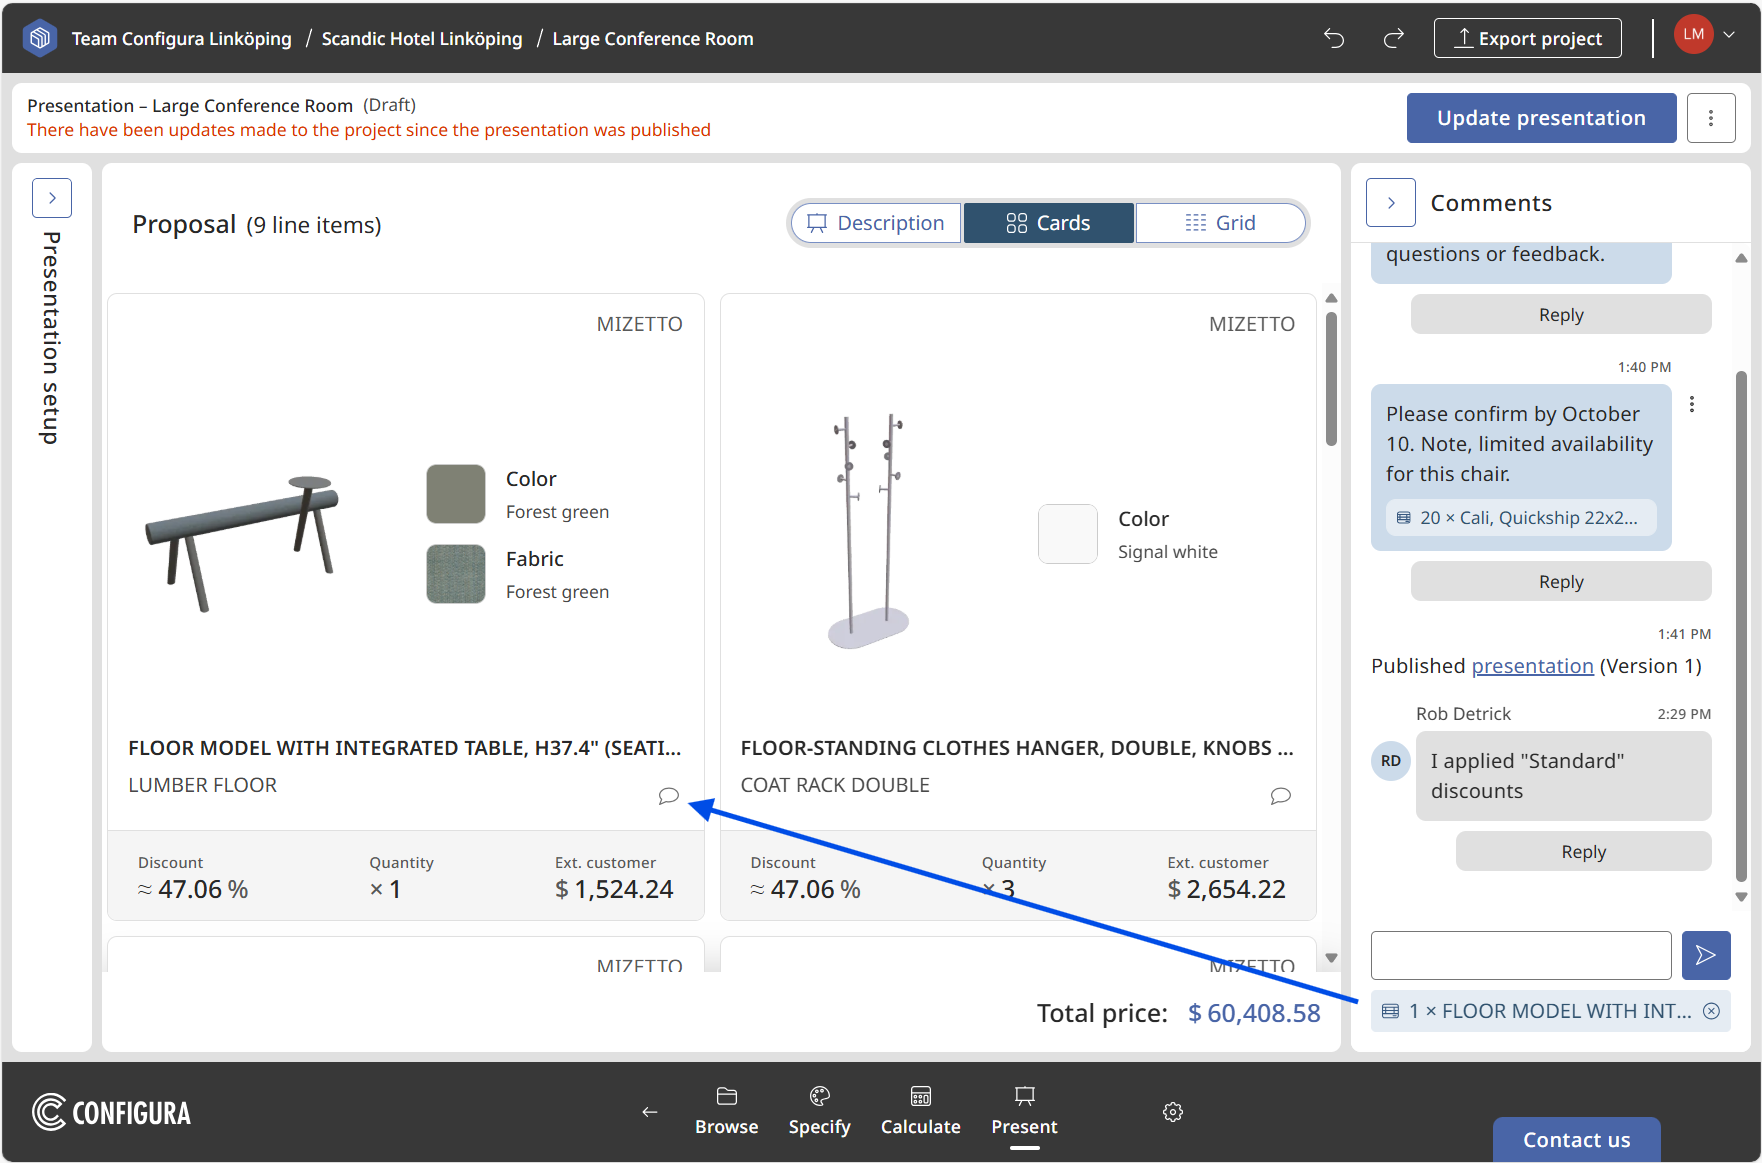Switch to Cards view
This screenshot has width=1762, height=1163.
tap(1048, 223)
